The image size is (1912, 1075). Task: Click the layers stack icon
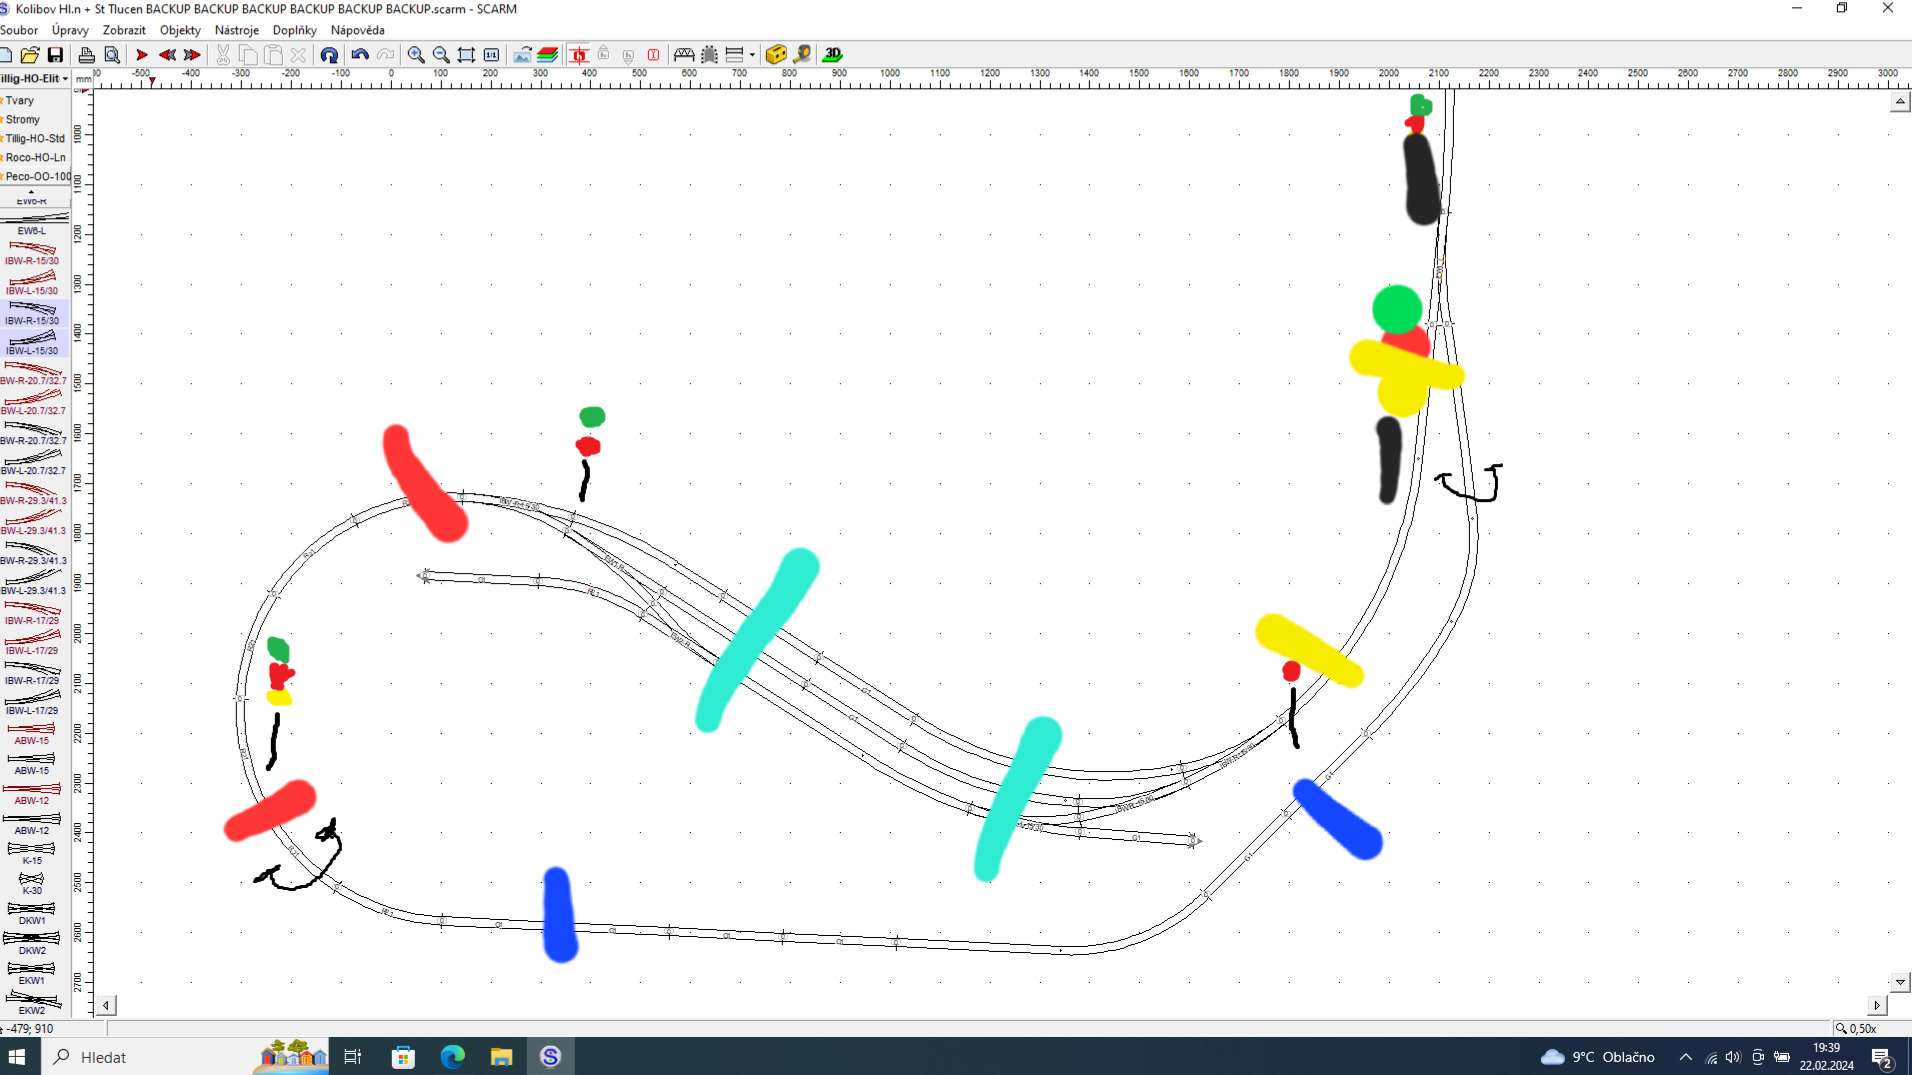pos(548,55)
